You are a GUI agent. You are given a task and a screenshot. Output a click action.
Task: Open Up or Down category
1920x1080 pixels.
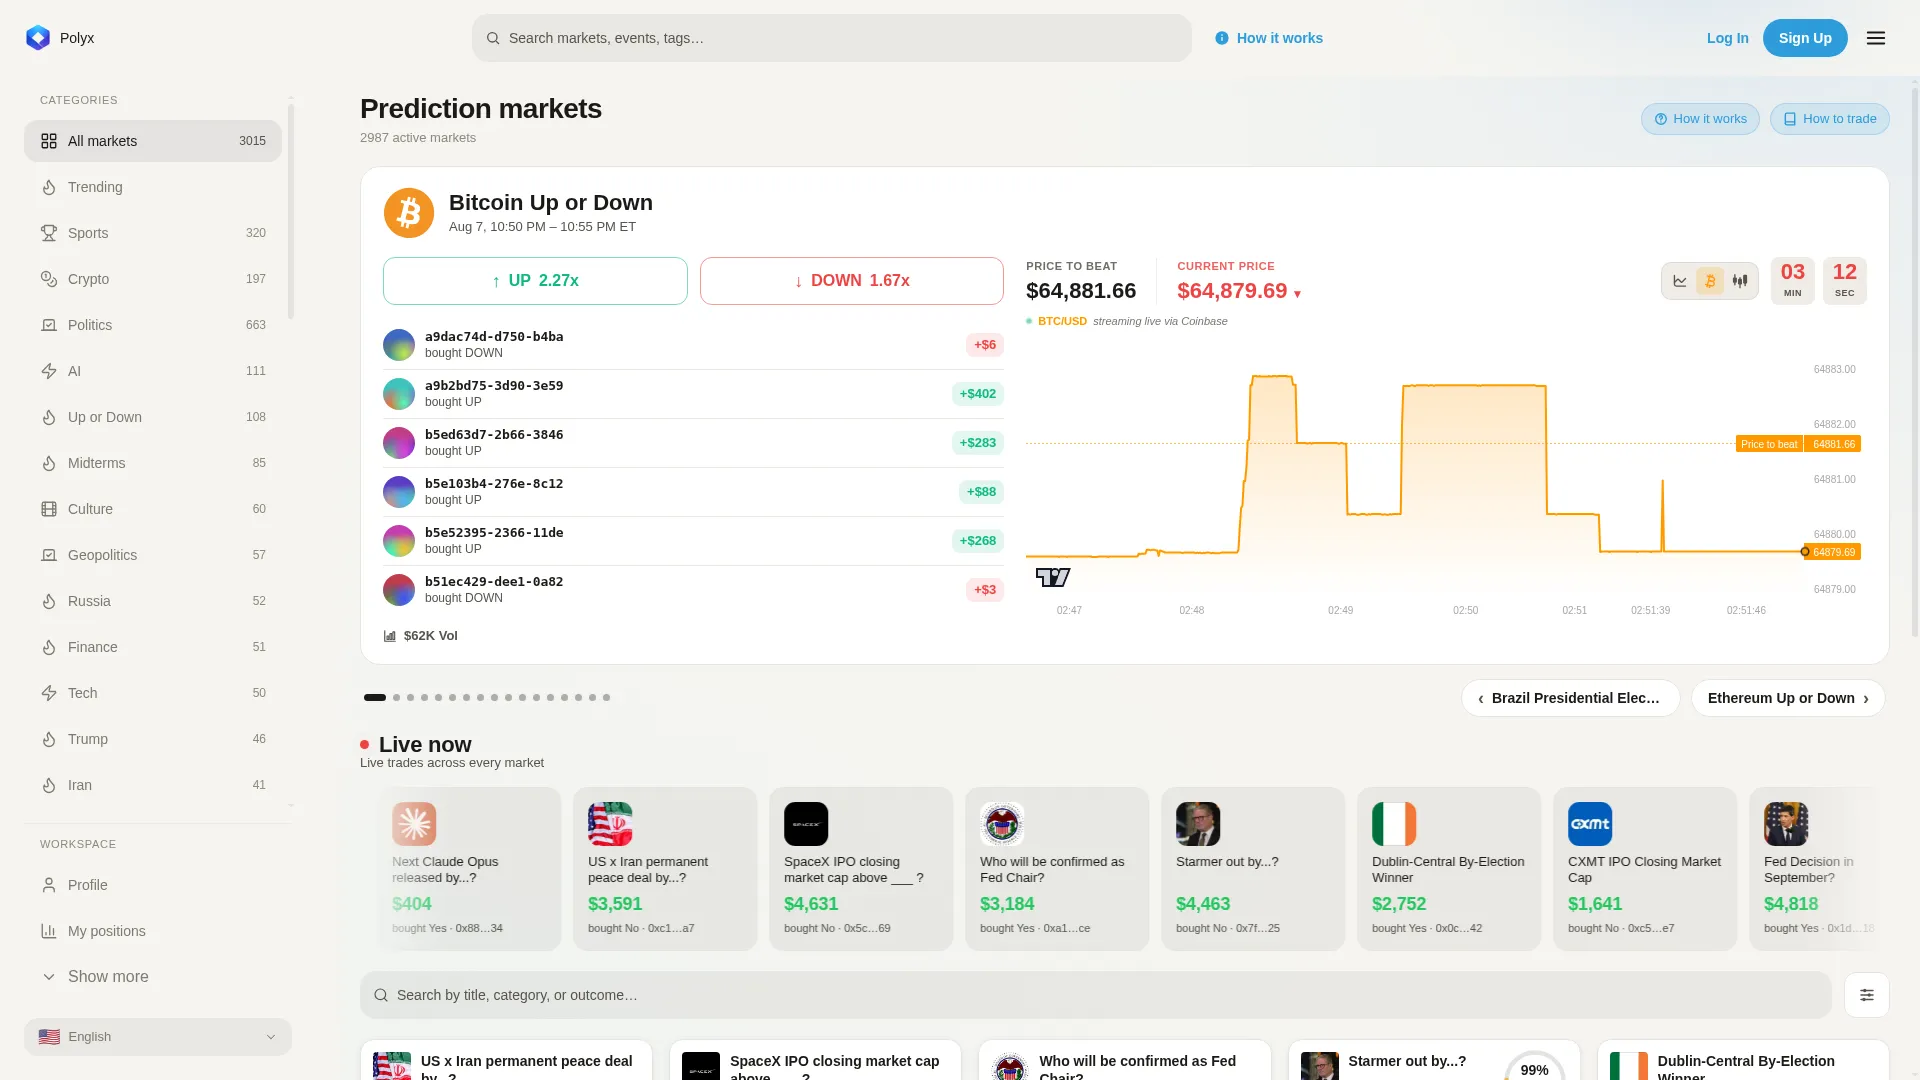[153, 417]
